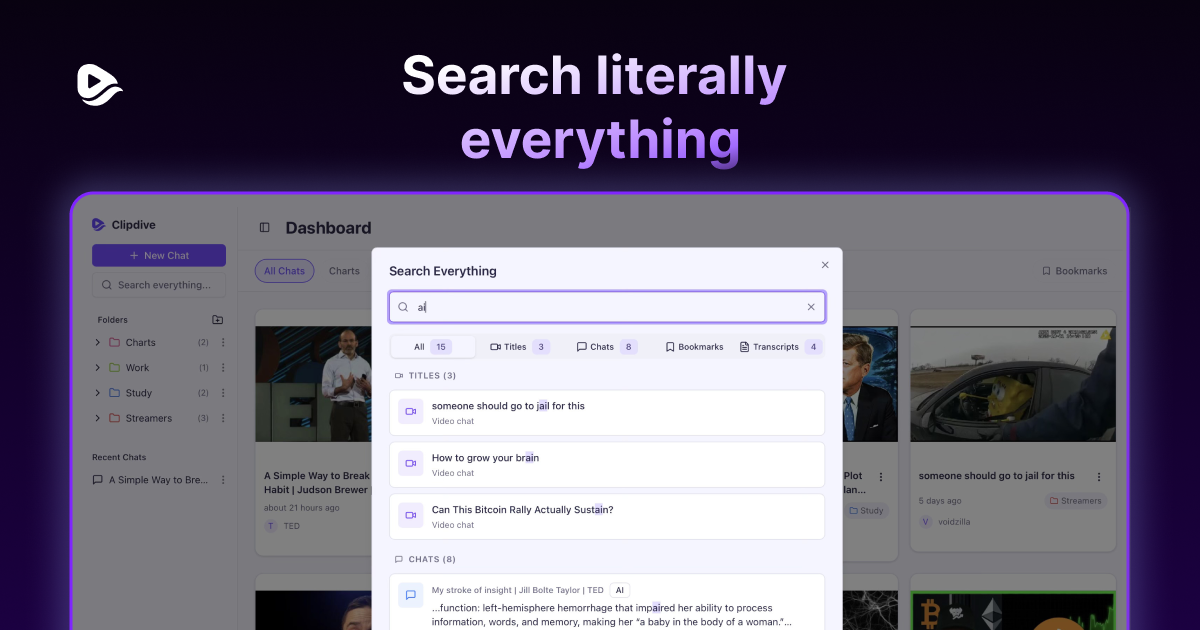Screen dimensions: 1200x630
Task: Open options menu on jail video card
Action: (x=1099, y=476)
